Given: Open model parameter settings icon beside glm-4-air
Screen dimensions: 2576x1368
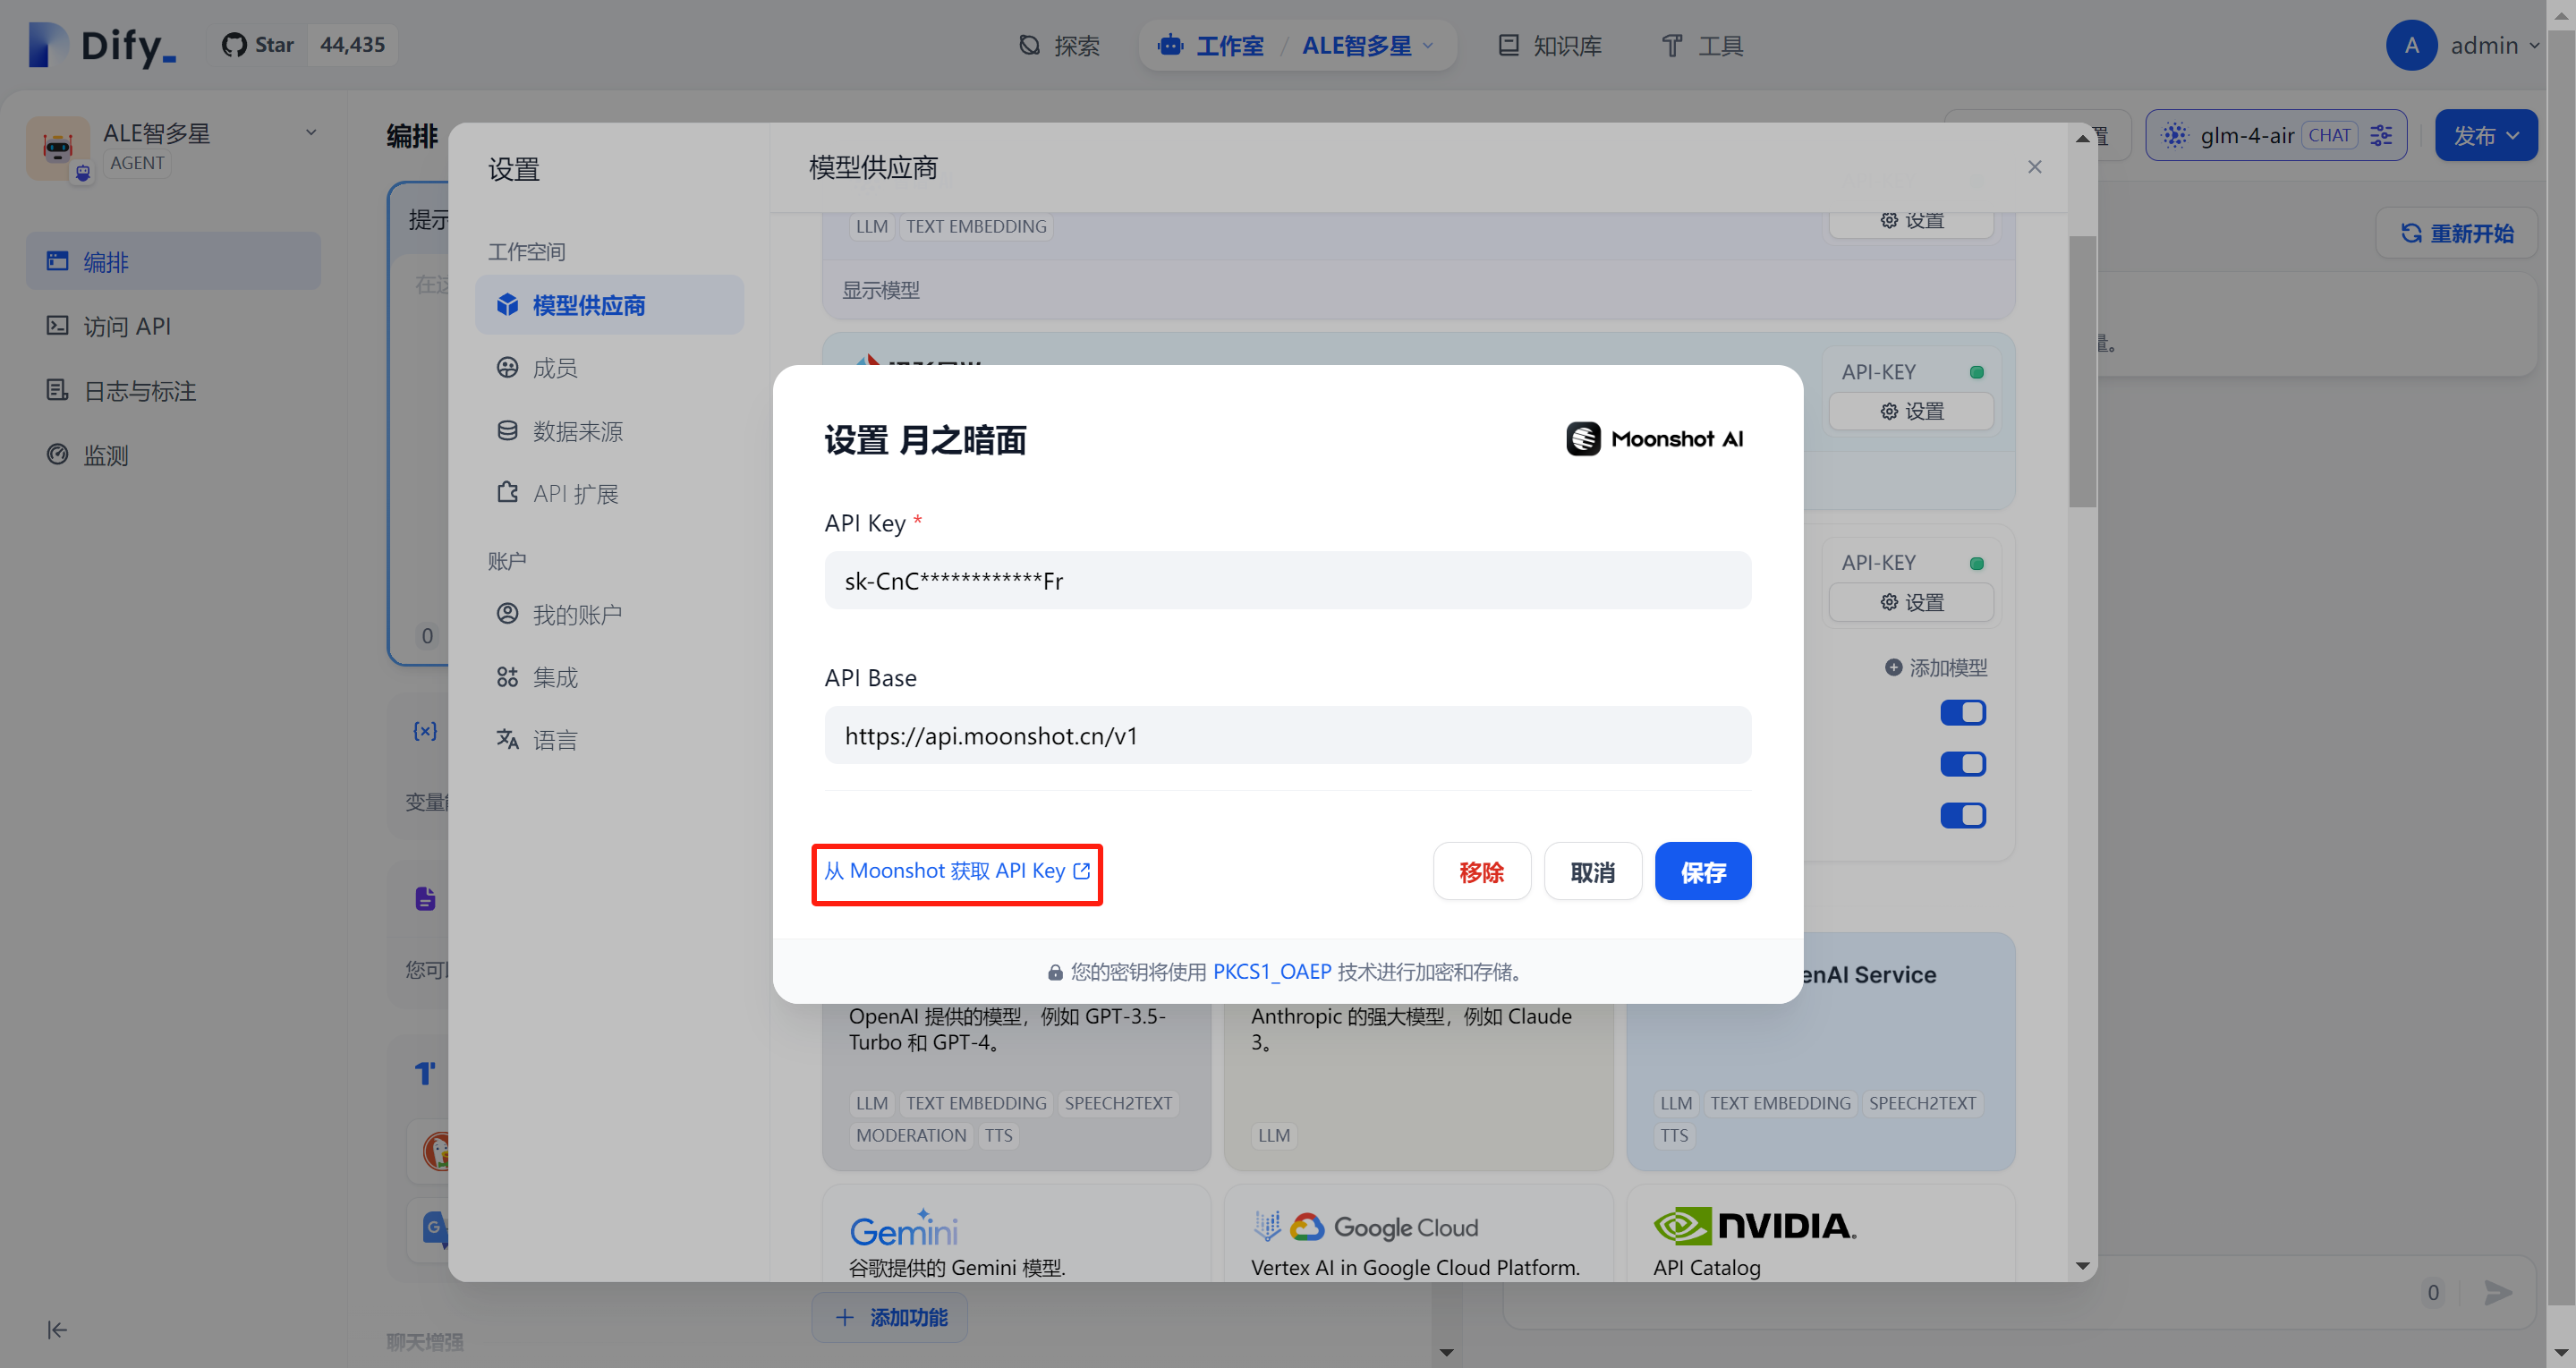Looking at the screenshot, I should click(x=2381, y=135).
